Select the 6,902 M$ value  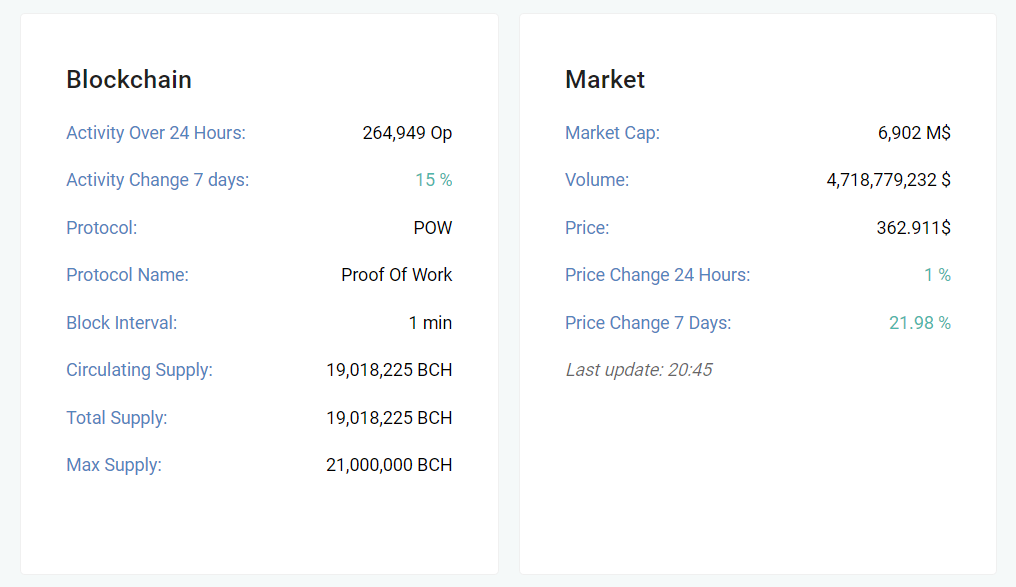(x=914, y=133)
